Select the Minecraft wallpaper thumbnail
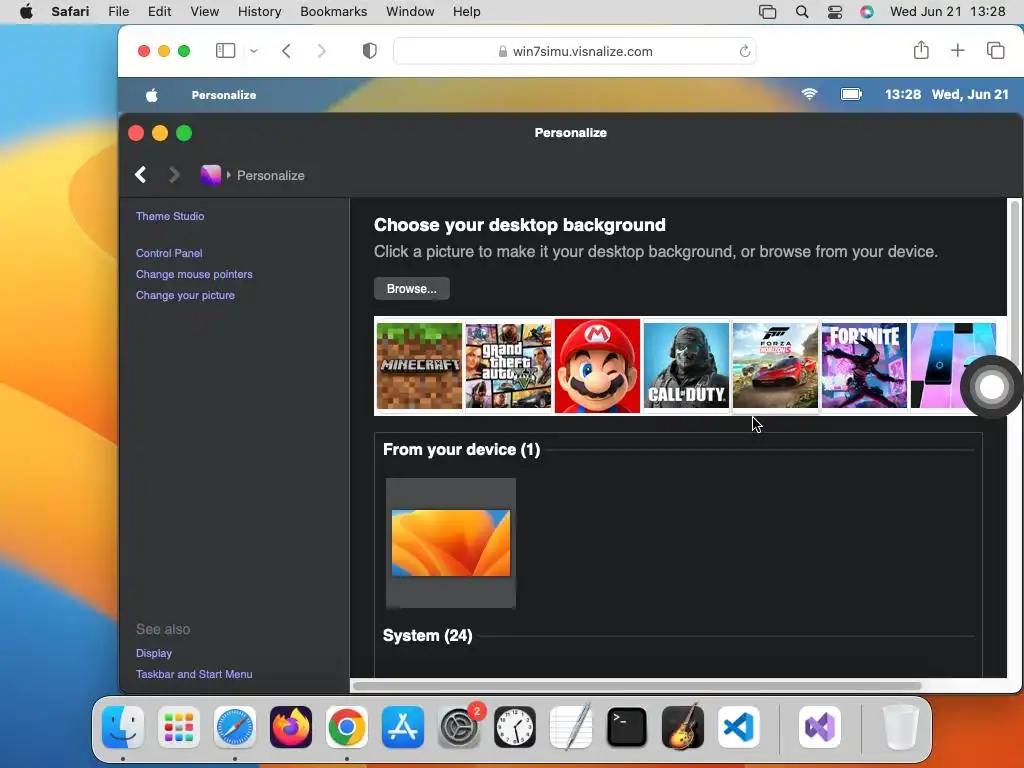Viewport: 1024px width, 768px height. pyautogui.click(x=419, y=366)
